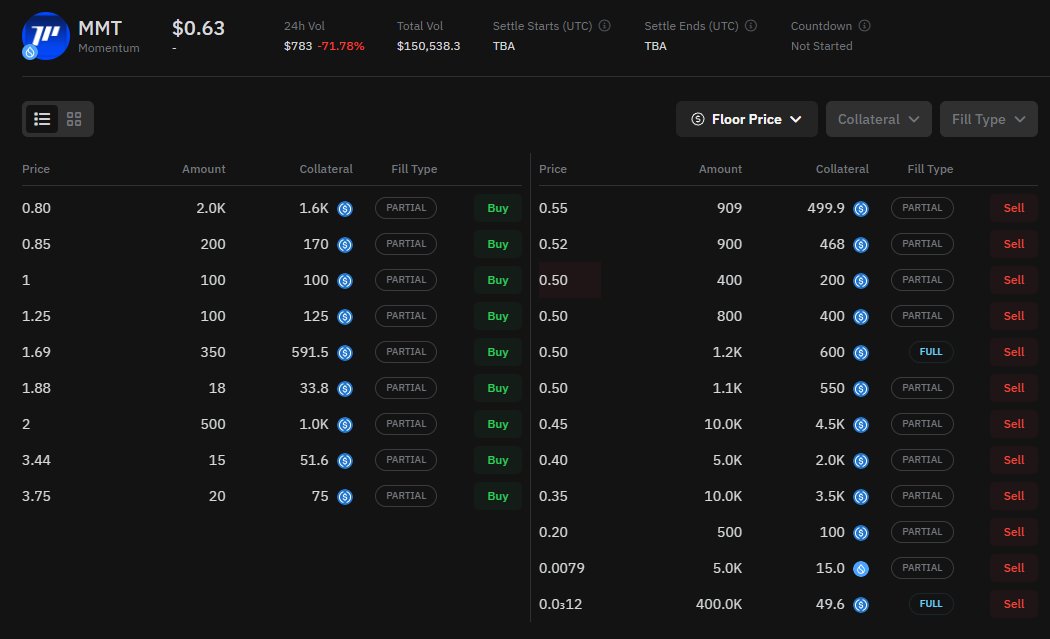Sell into the 0.50 order of 400

[1014, 280]
